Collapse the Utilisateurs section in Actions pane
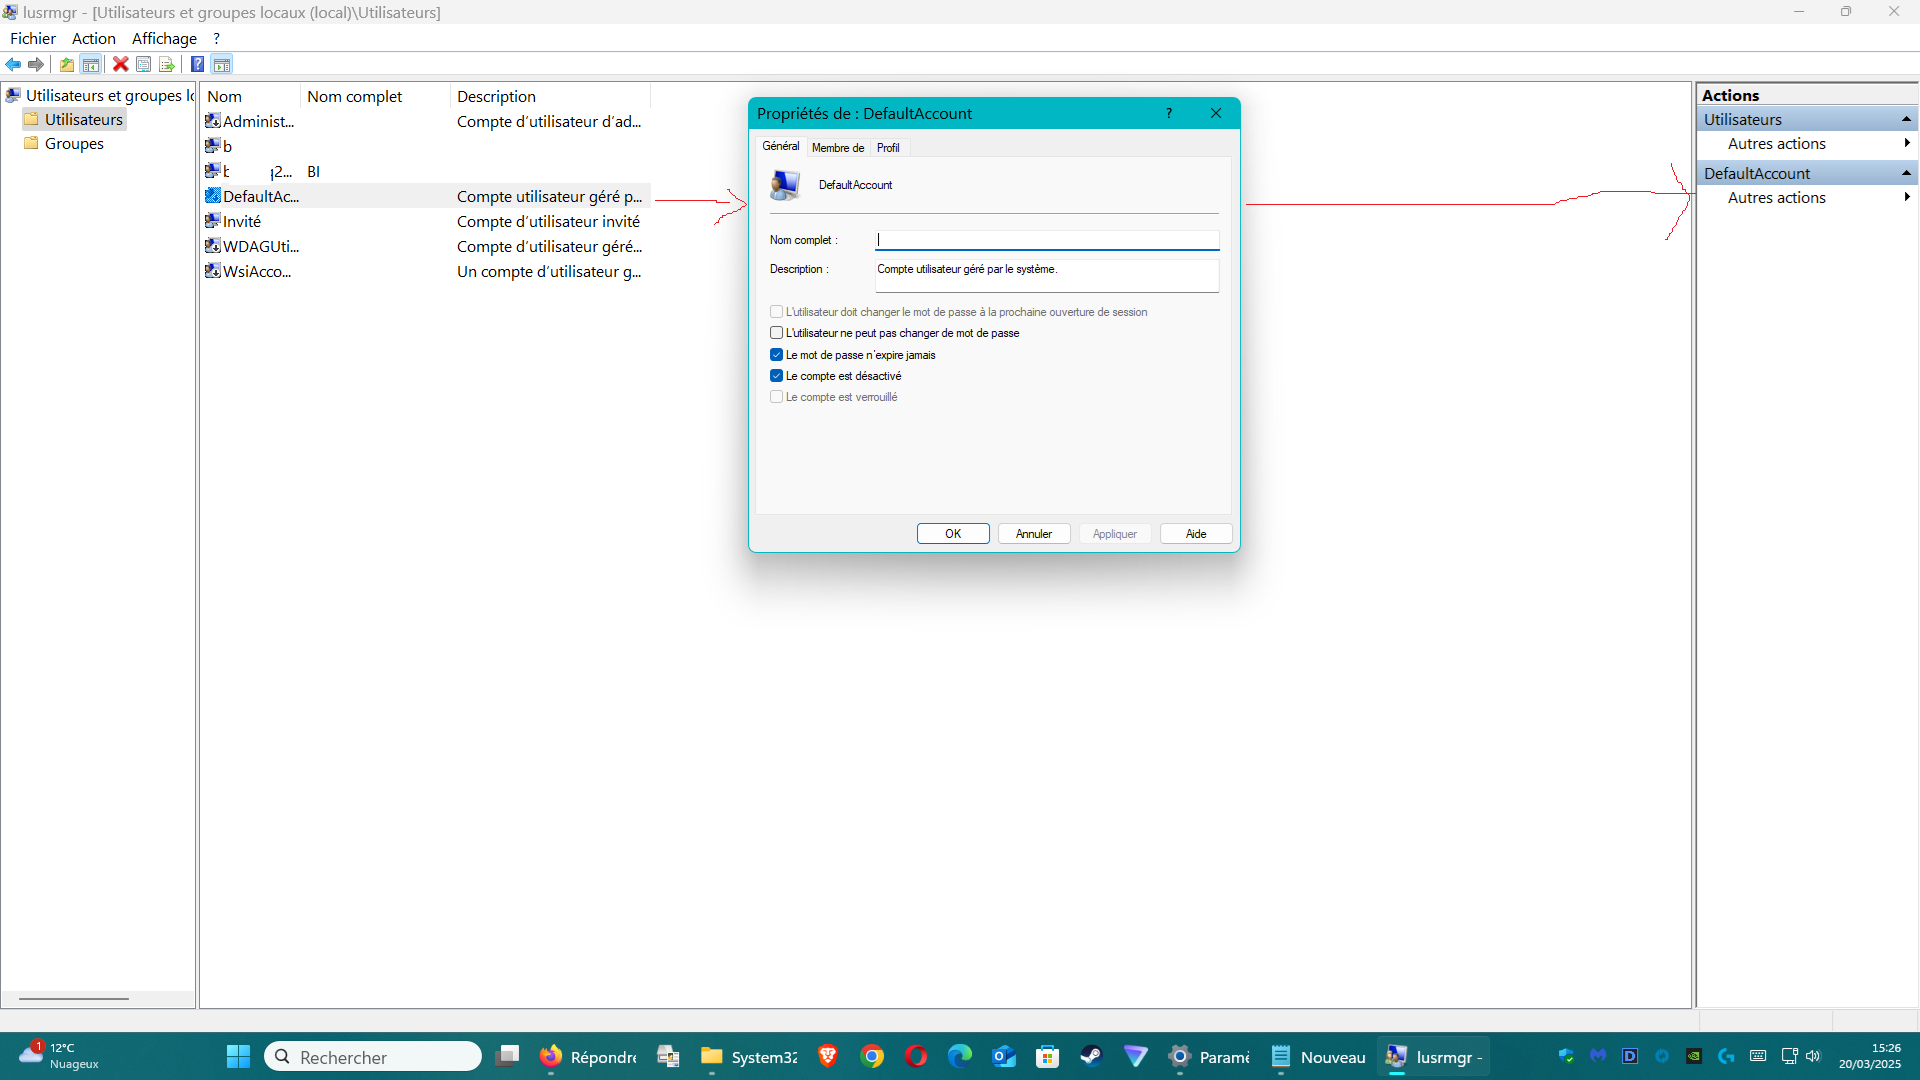 tap(1906, 120)
